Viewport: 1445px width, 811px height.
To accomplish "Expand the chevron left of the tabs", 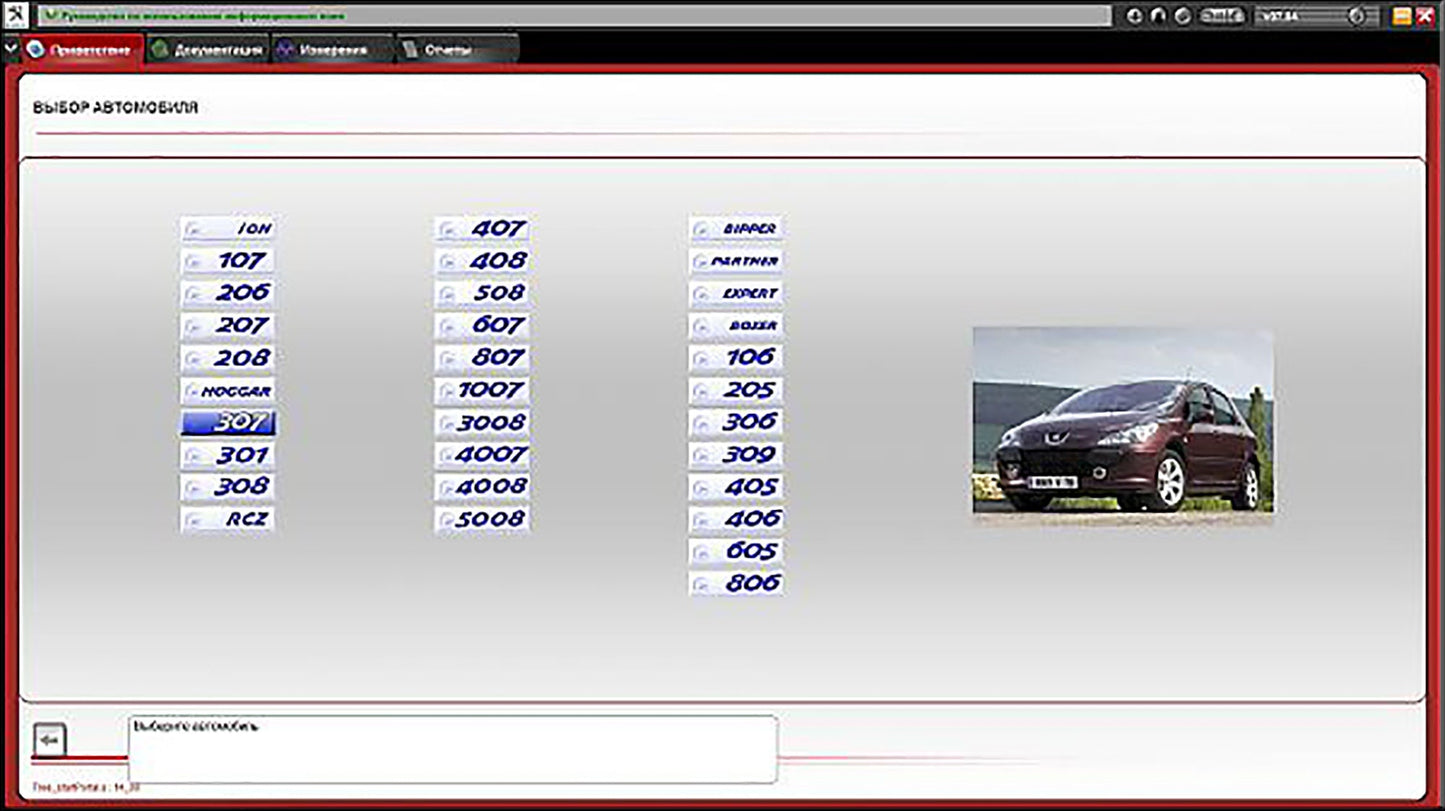I will (x=10, y=49).
